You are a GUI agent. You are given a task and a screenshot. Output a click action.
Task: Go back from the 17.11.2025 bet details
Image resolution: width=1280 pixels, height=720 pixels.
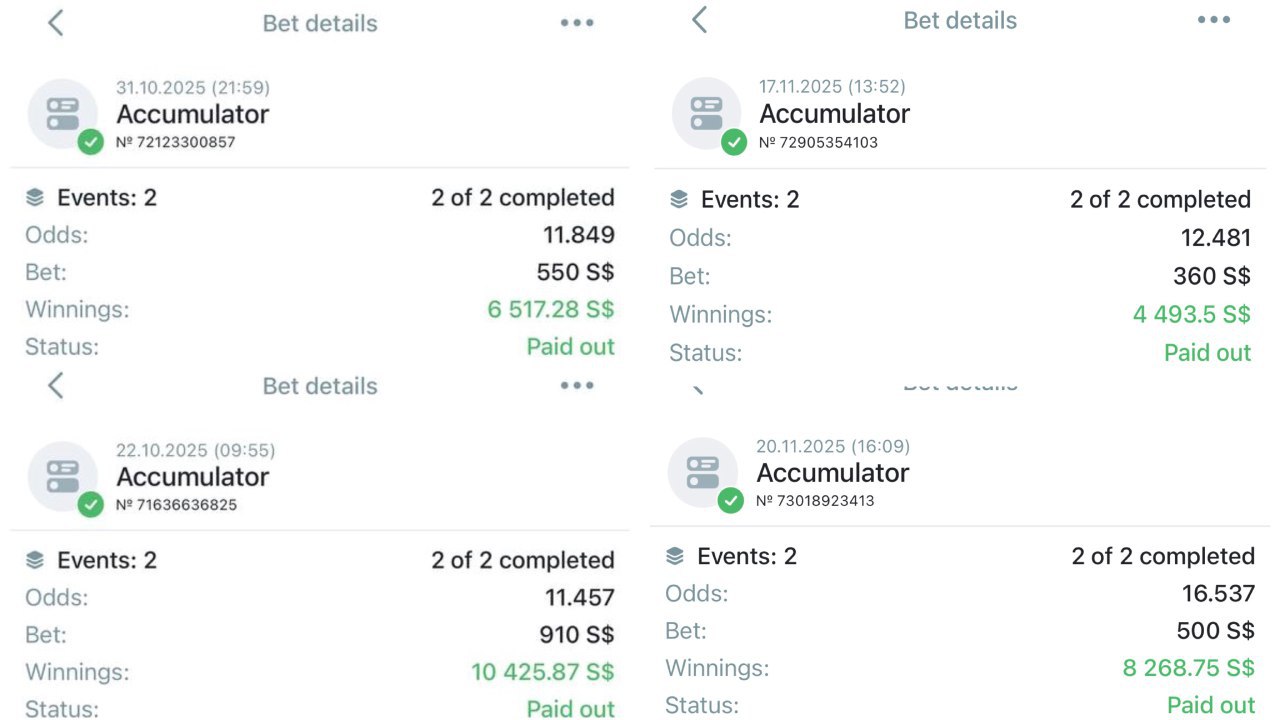[x=700, y=19]
